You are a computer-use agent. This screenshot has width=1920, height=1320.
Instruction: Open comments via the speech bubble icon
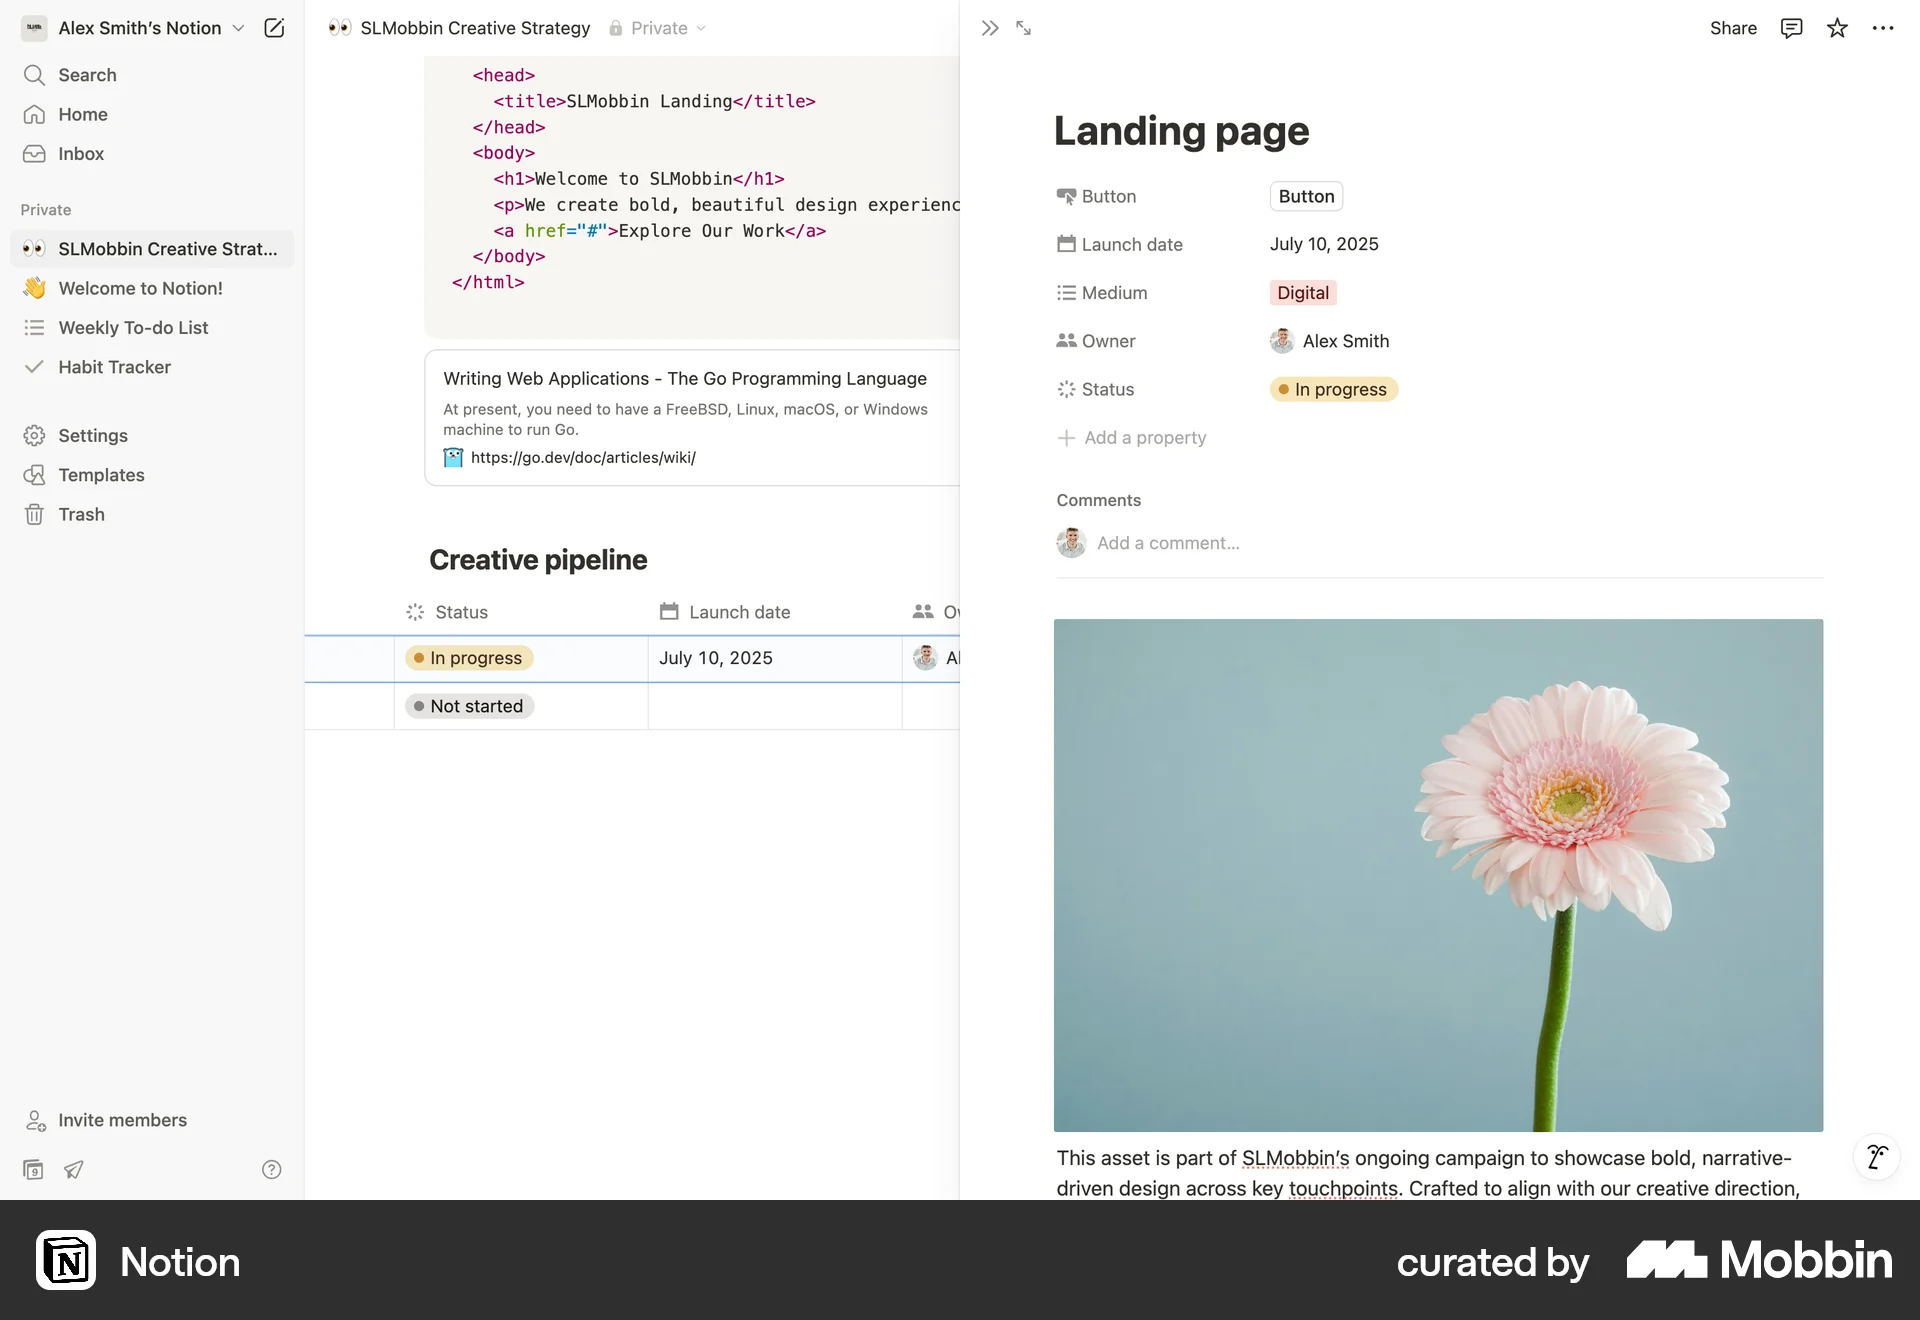point(1790,28)
